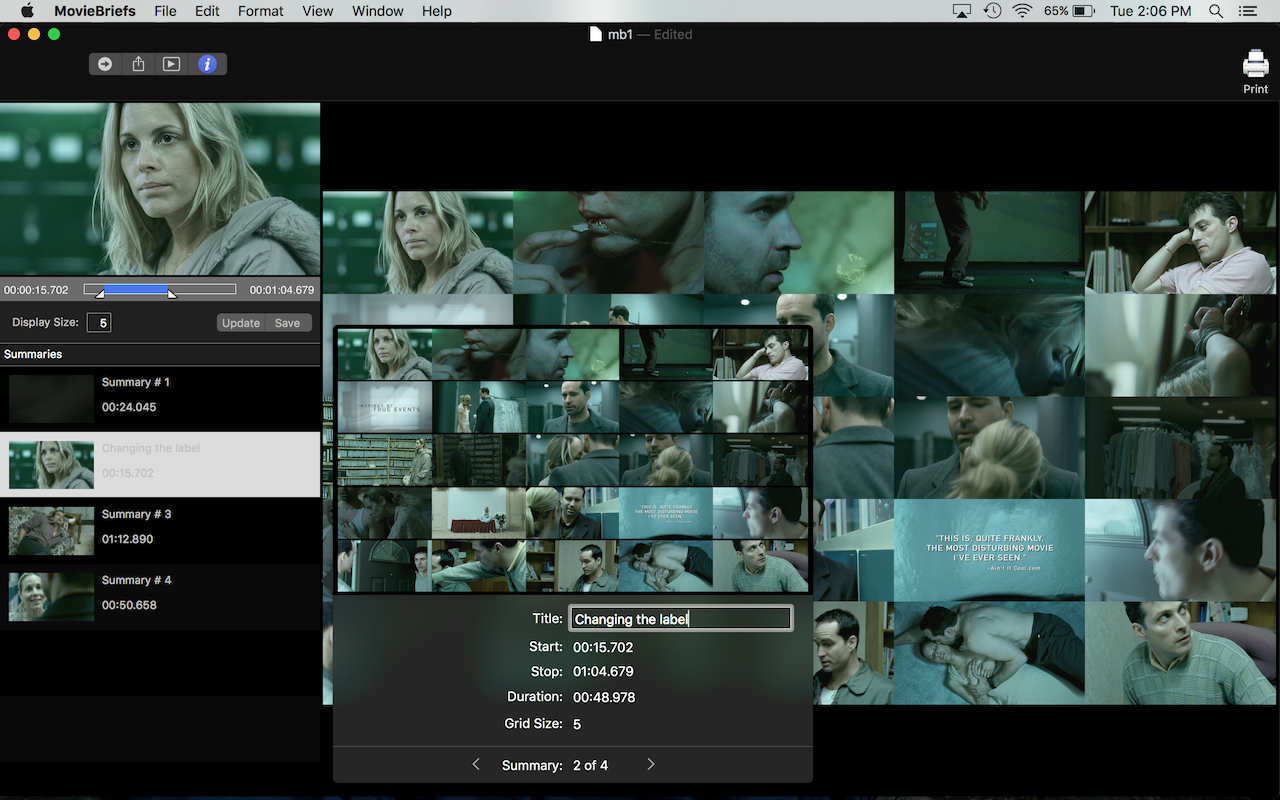The width and height of the screenshot is (1280, 800).
Task: Select Summary # 3 in the list
Action: (160, 530)
